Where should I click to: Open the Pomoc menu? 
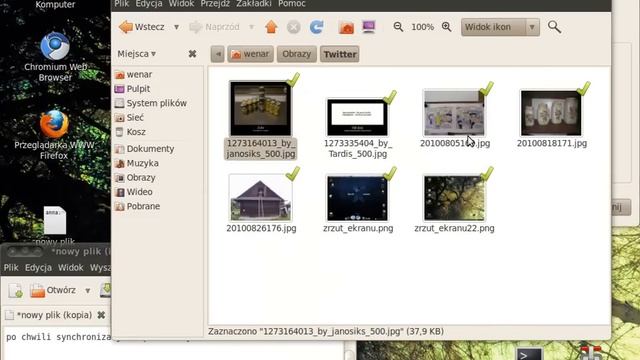point(292,4)
